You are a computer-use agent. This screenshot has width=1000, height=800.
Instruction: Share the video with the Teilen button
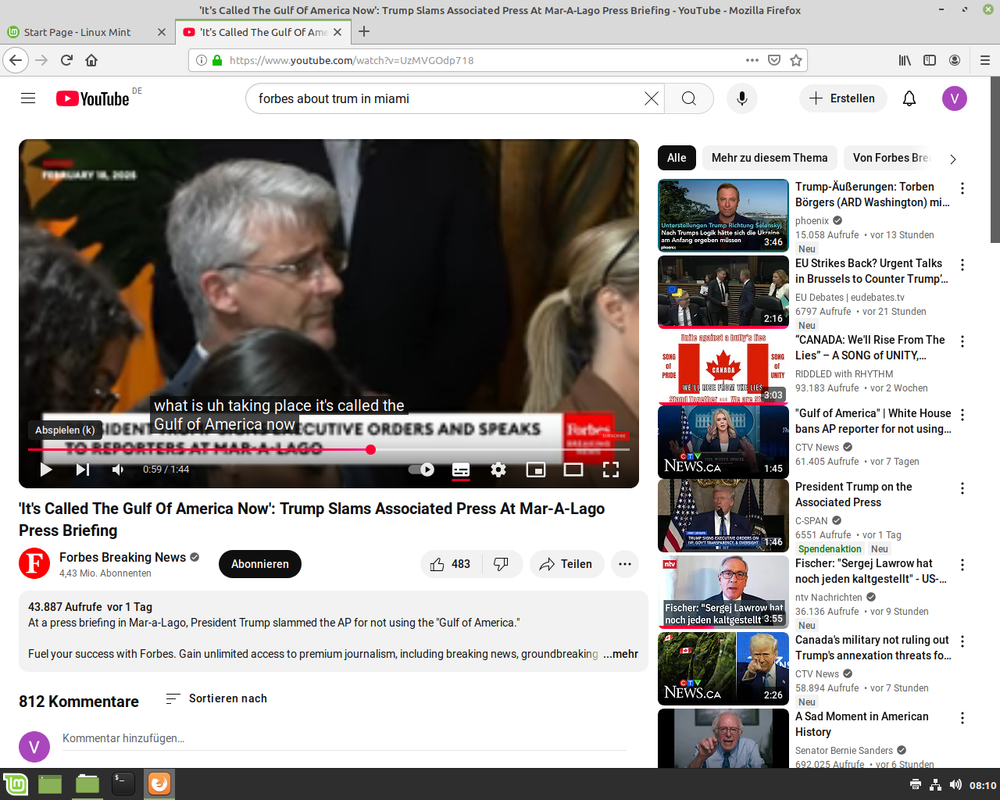566,564
